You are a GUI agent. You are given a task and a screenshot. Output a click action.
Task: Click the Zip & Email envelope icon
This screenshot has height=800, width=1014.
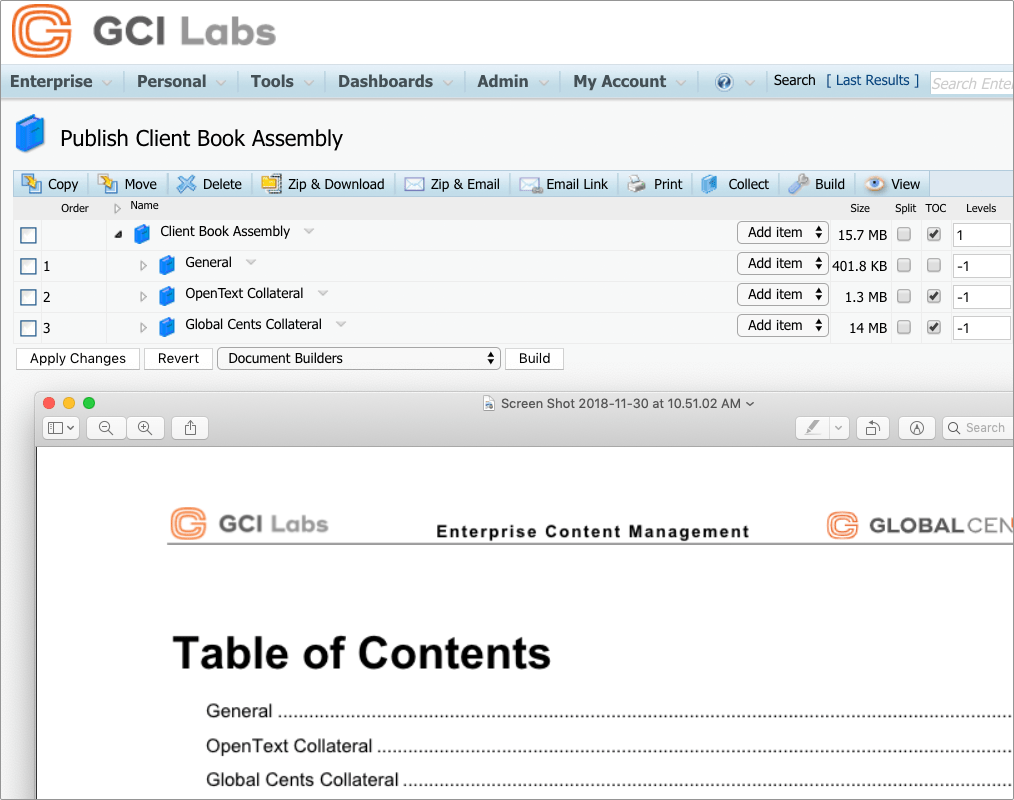tap(414, 184)
